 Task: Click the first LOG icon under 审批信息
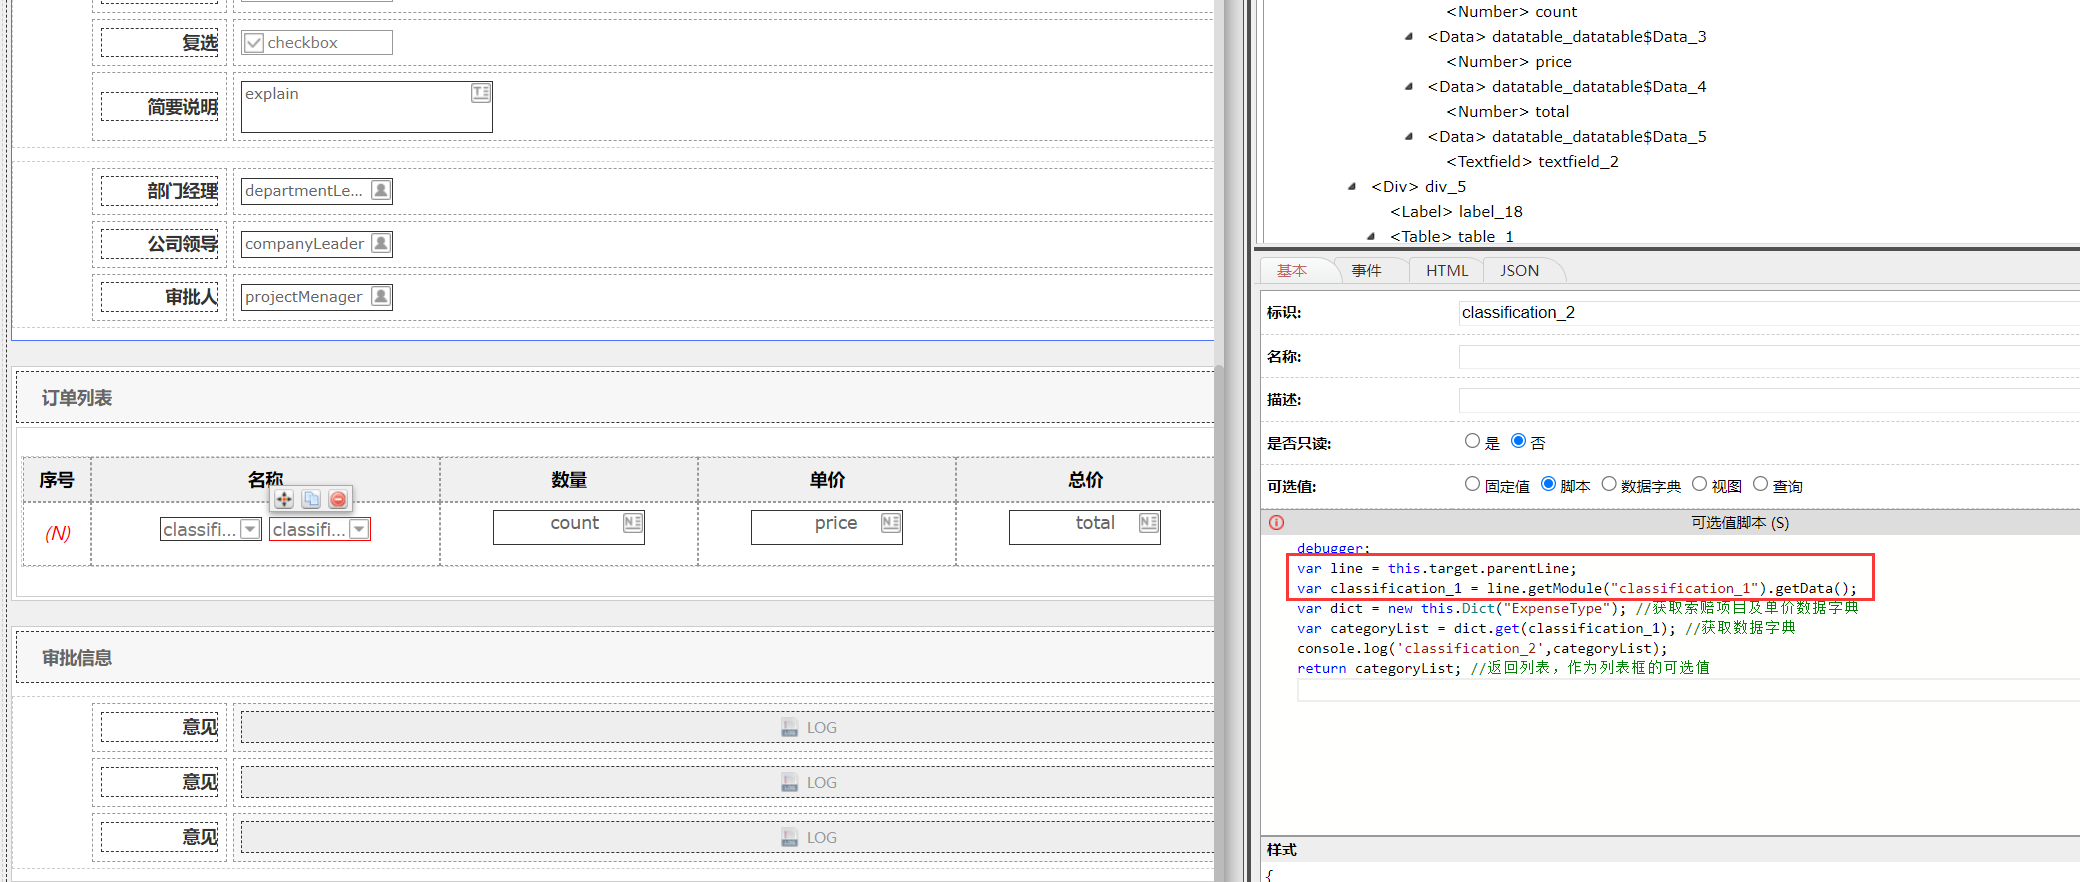[x=790, y=727]
